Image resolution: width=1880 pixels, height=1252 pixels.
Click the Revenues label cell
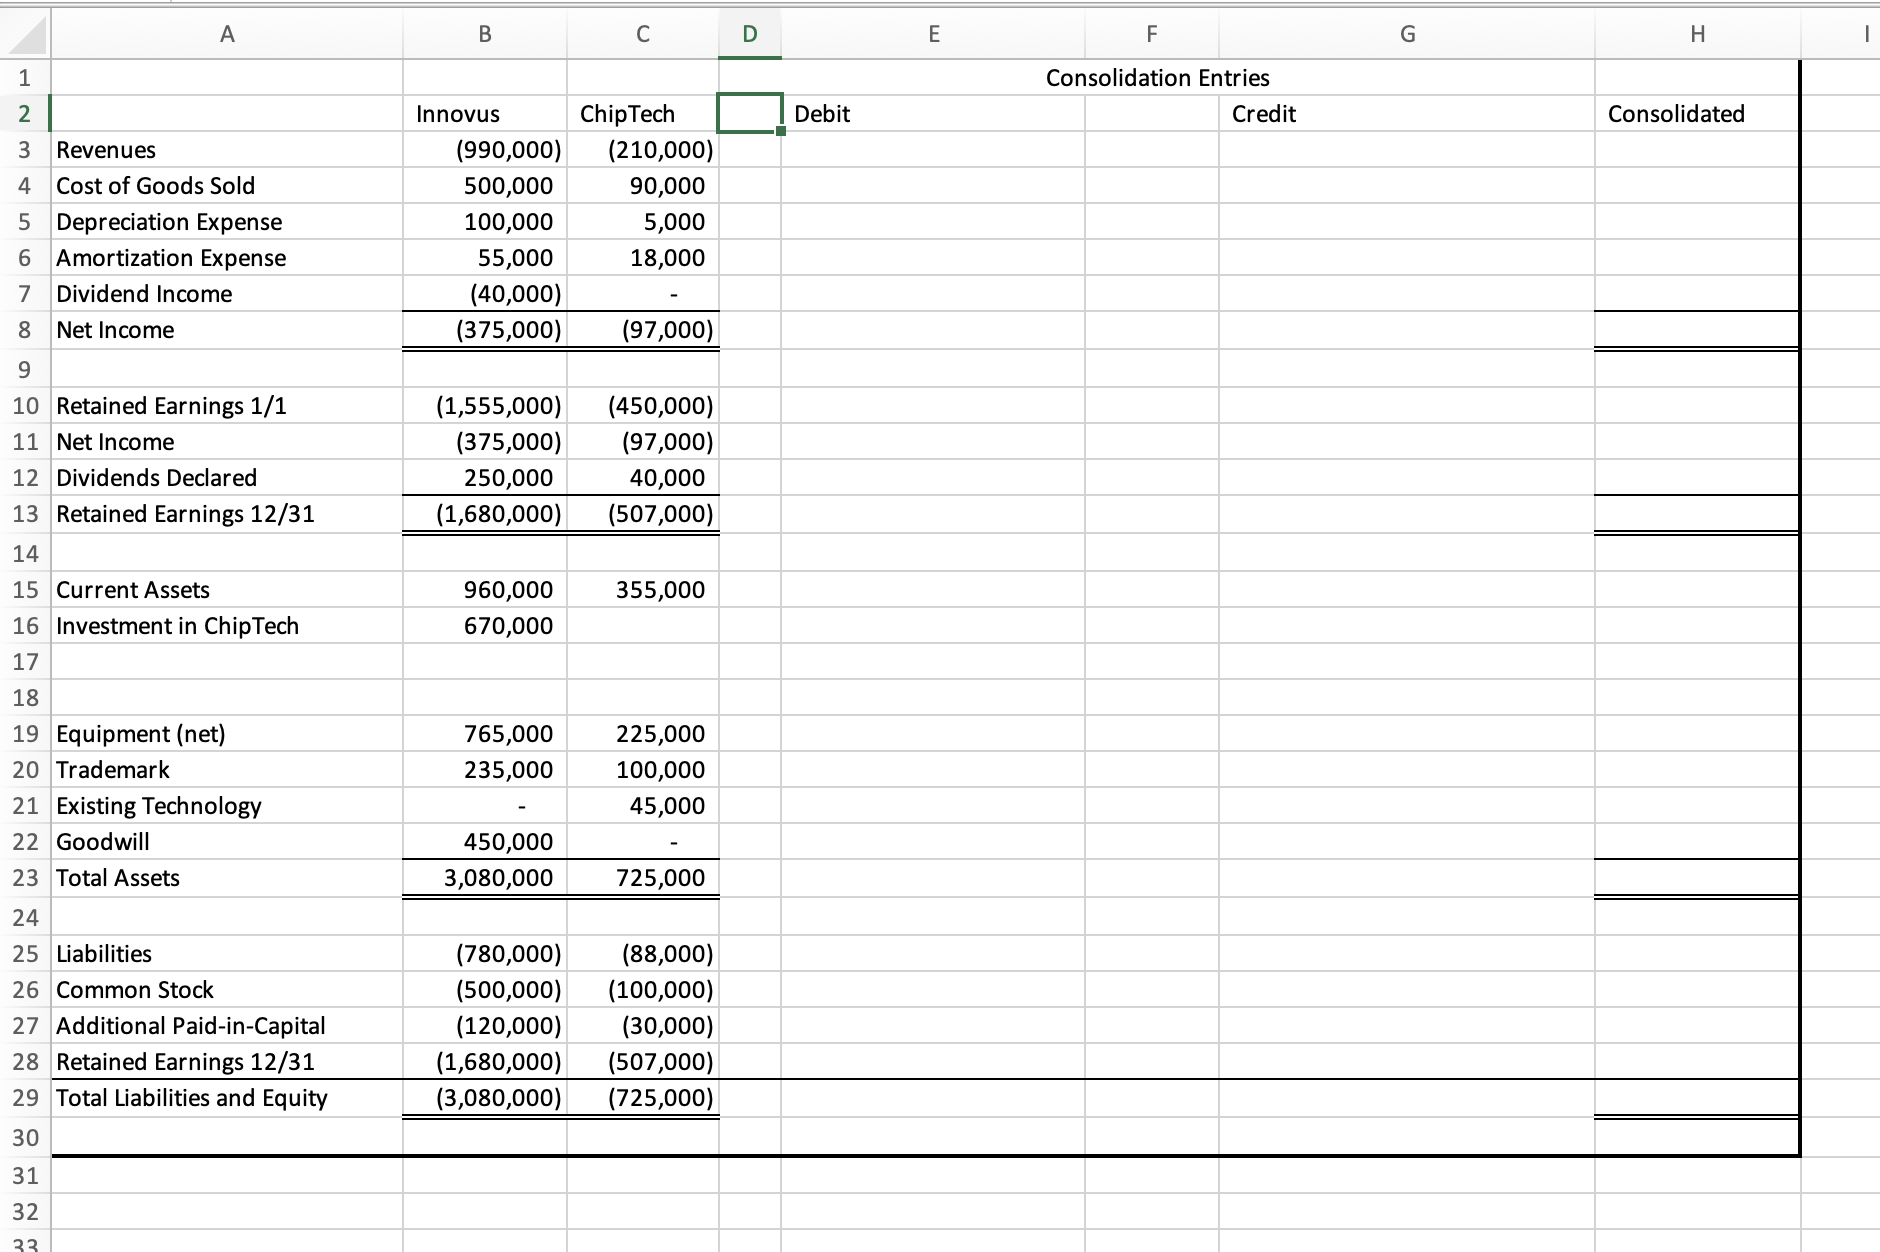point(226,149)
